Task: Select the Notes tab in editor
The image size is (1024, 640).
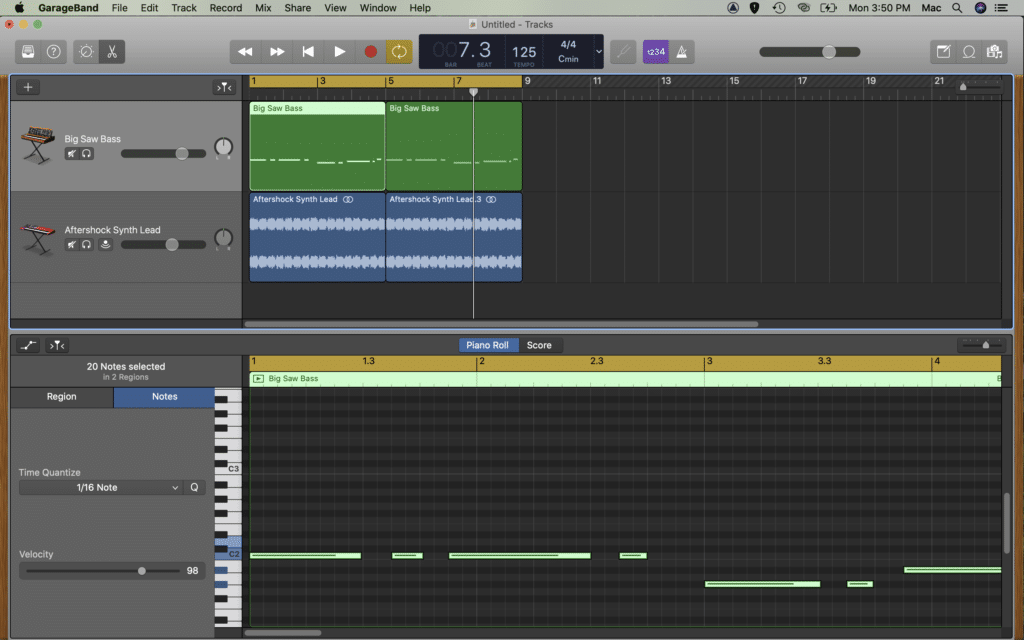Action: pos(165,396)
